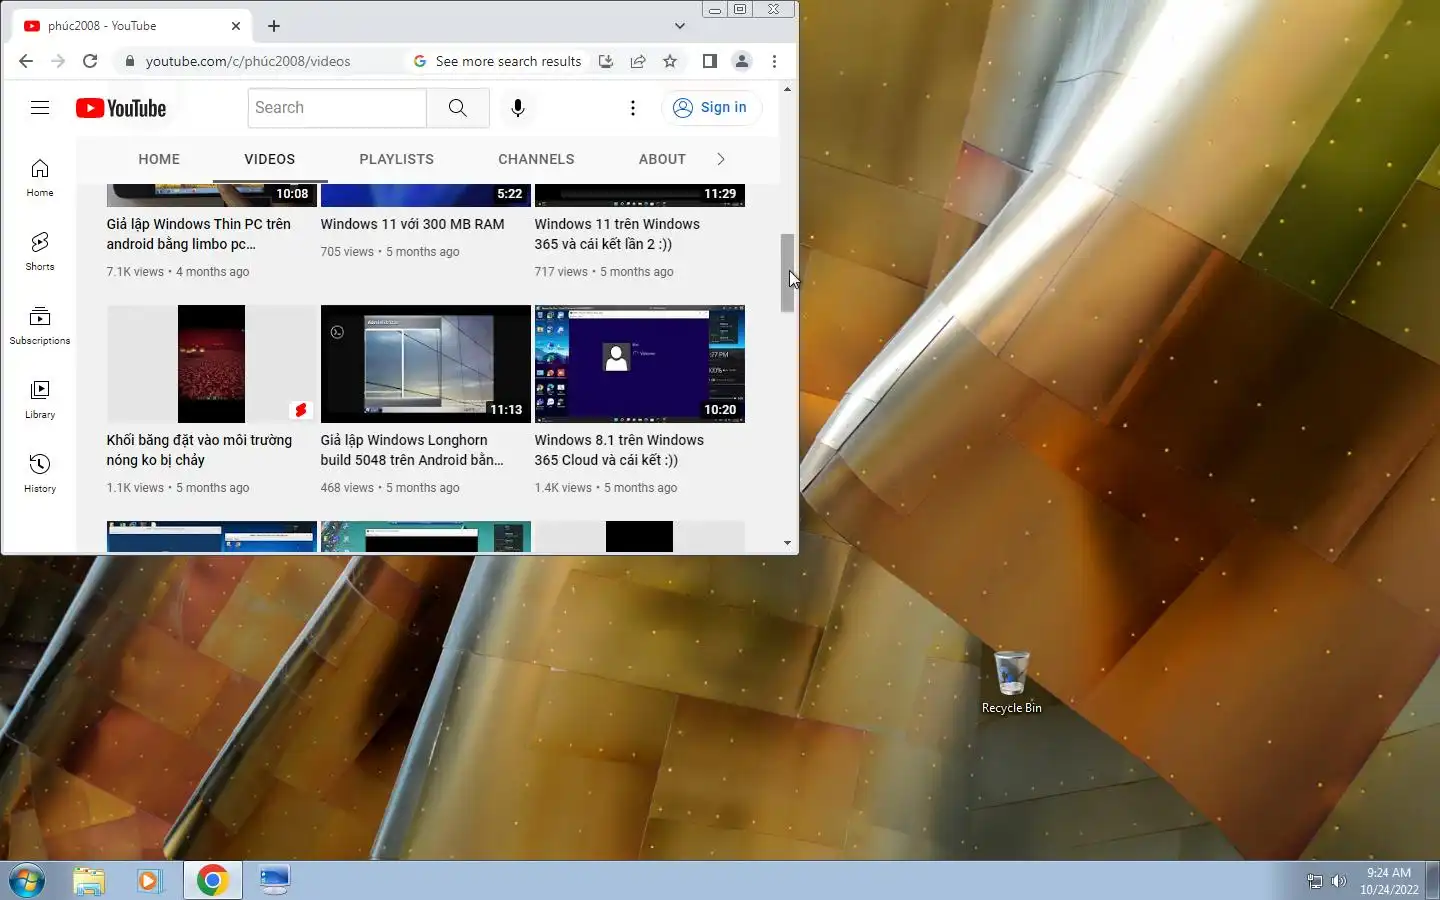Click the phúc2008 - YouTube browser tab

coord(132,26)
